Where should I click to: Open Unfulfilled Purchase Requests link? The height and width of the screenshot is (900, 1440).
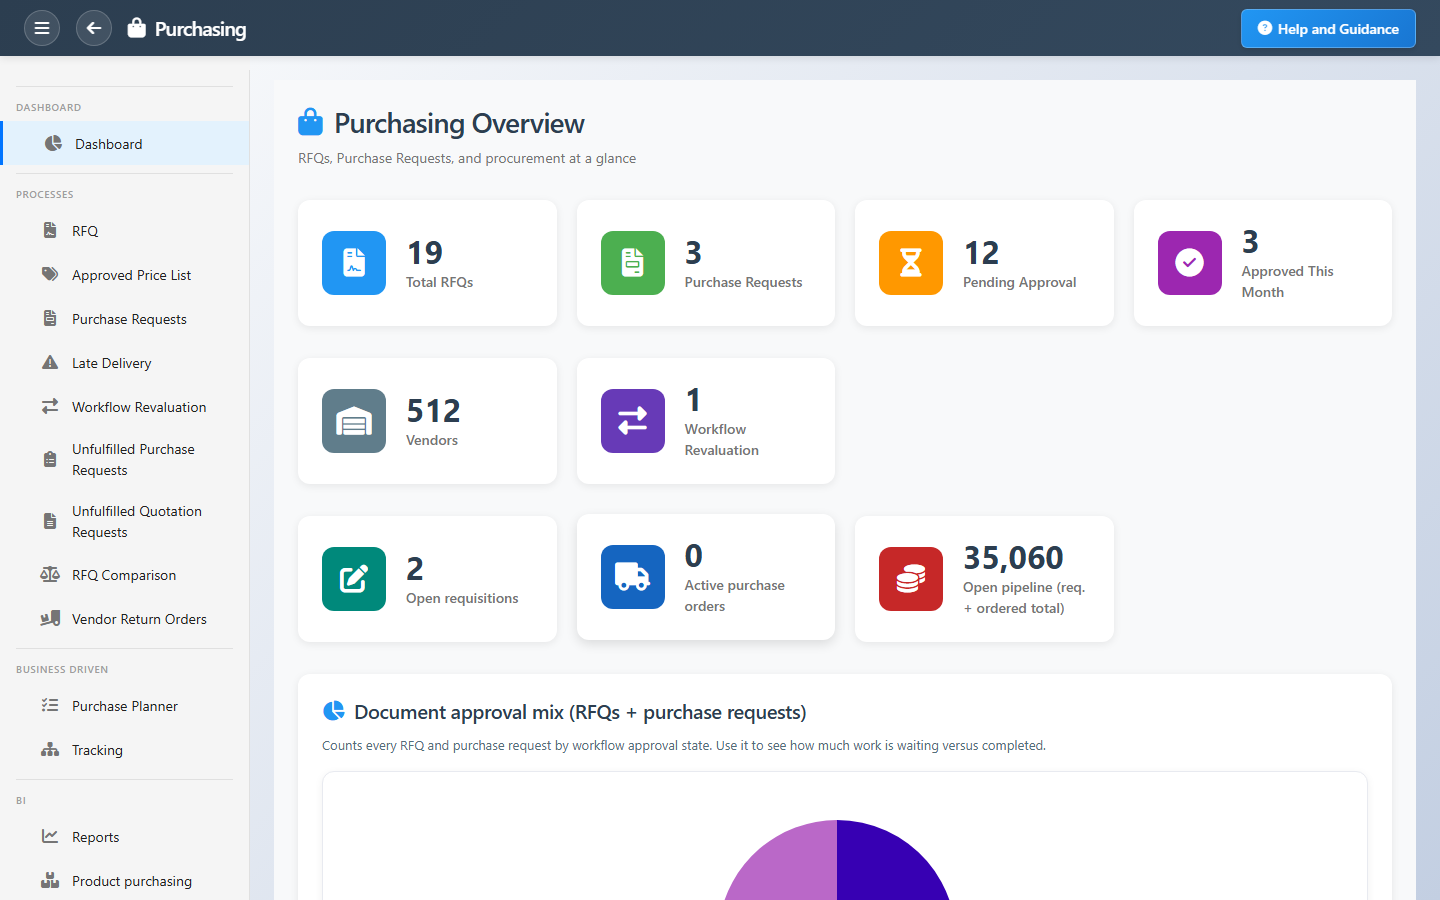click(125, 460)
